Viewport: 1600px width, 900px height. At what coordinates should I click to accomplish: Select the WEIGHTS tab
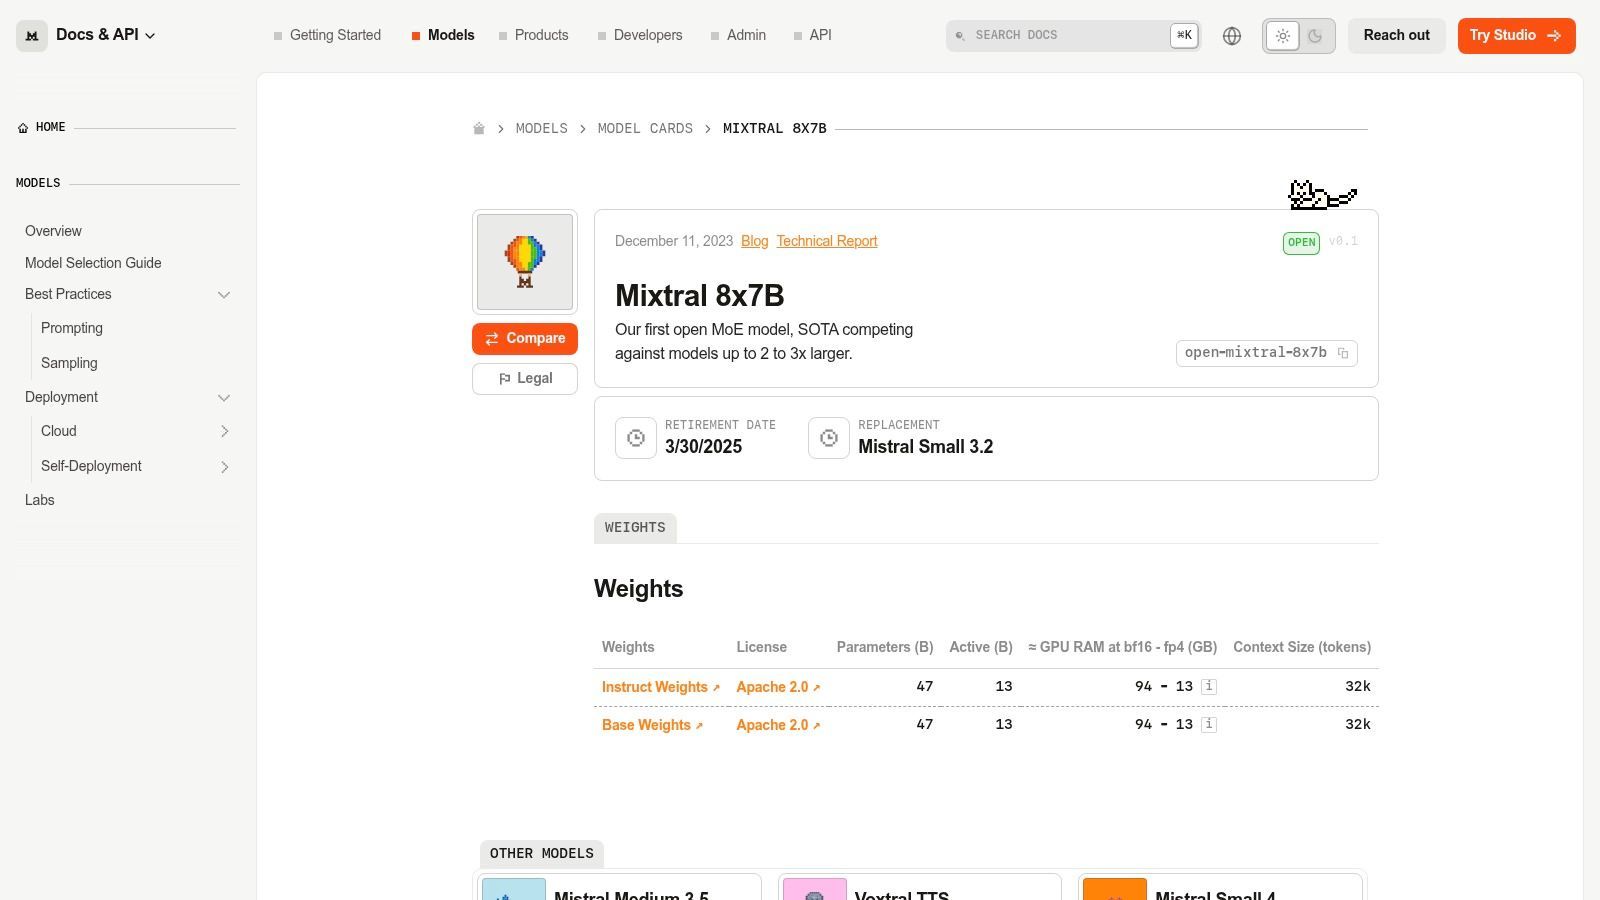coord(635,528)
